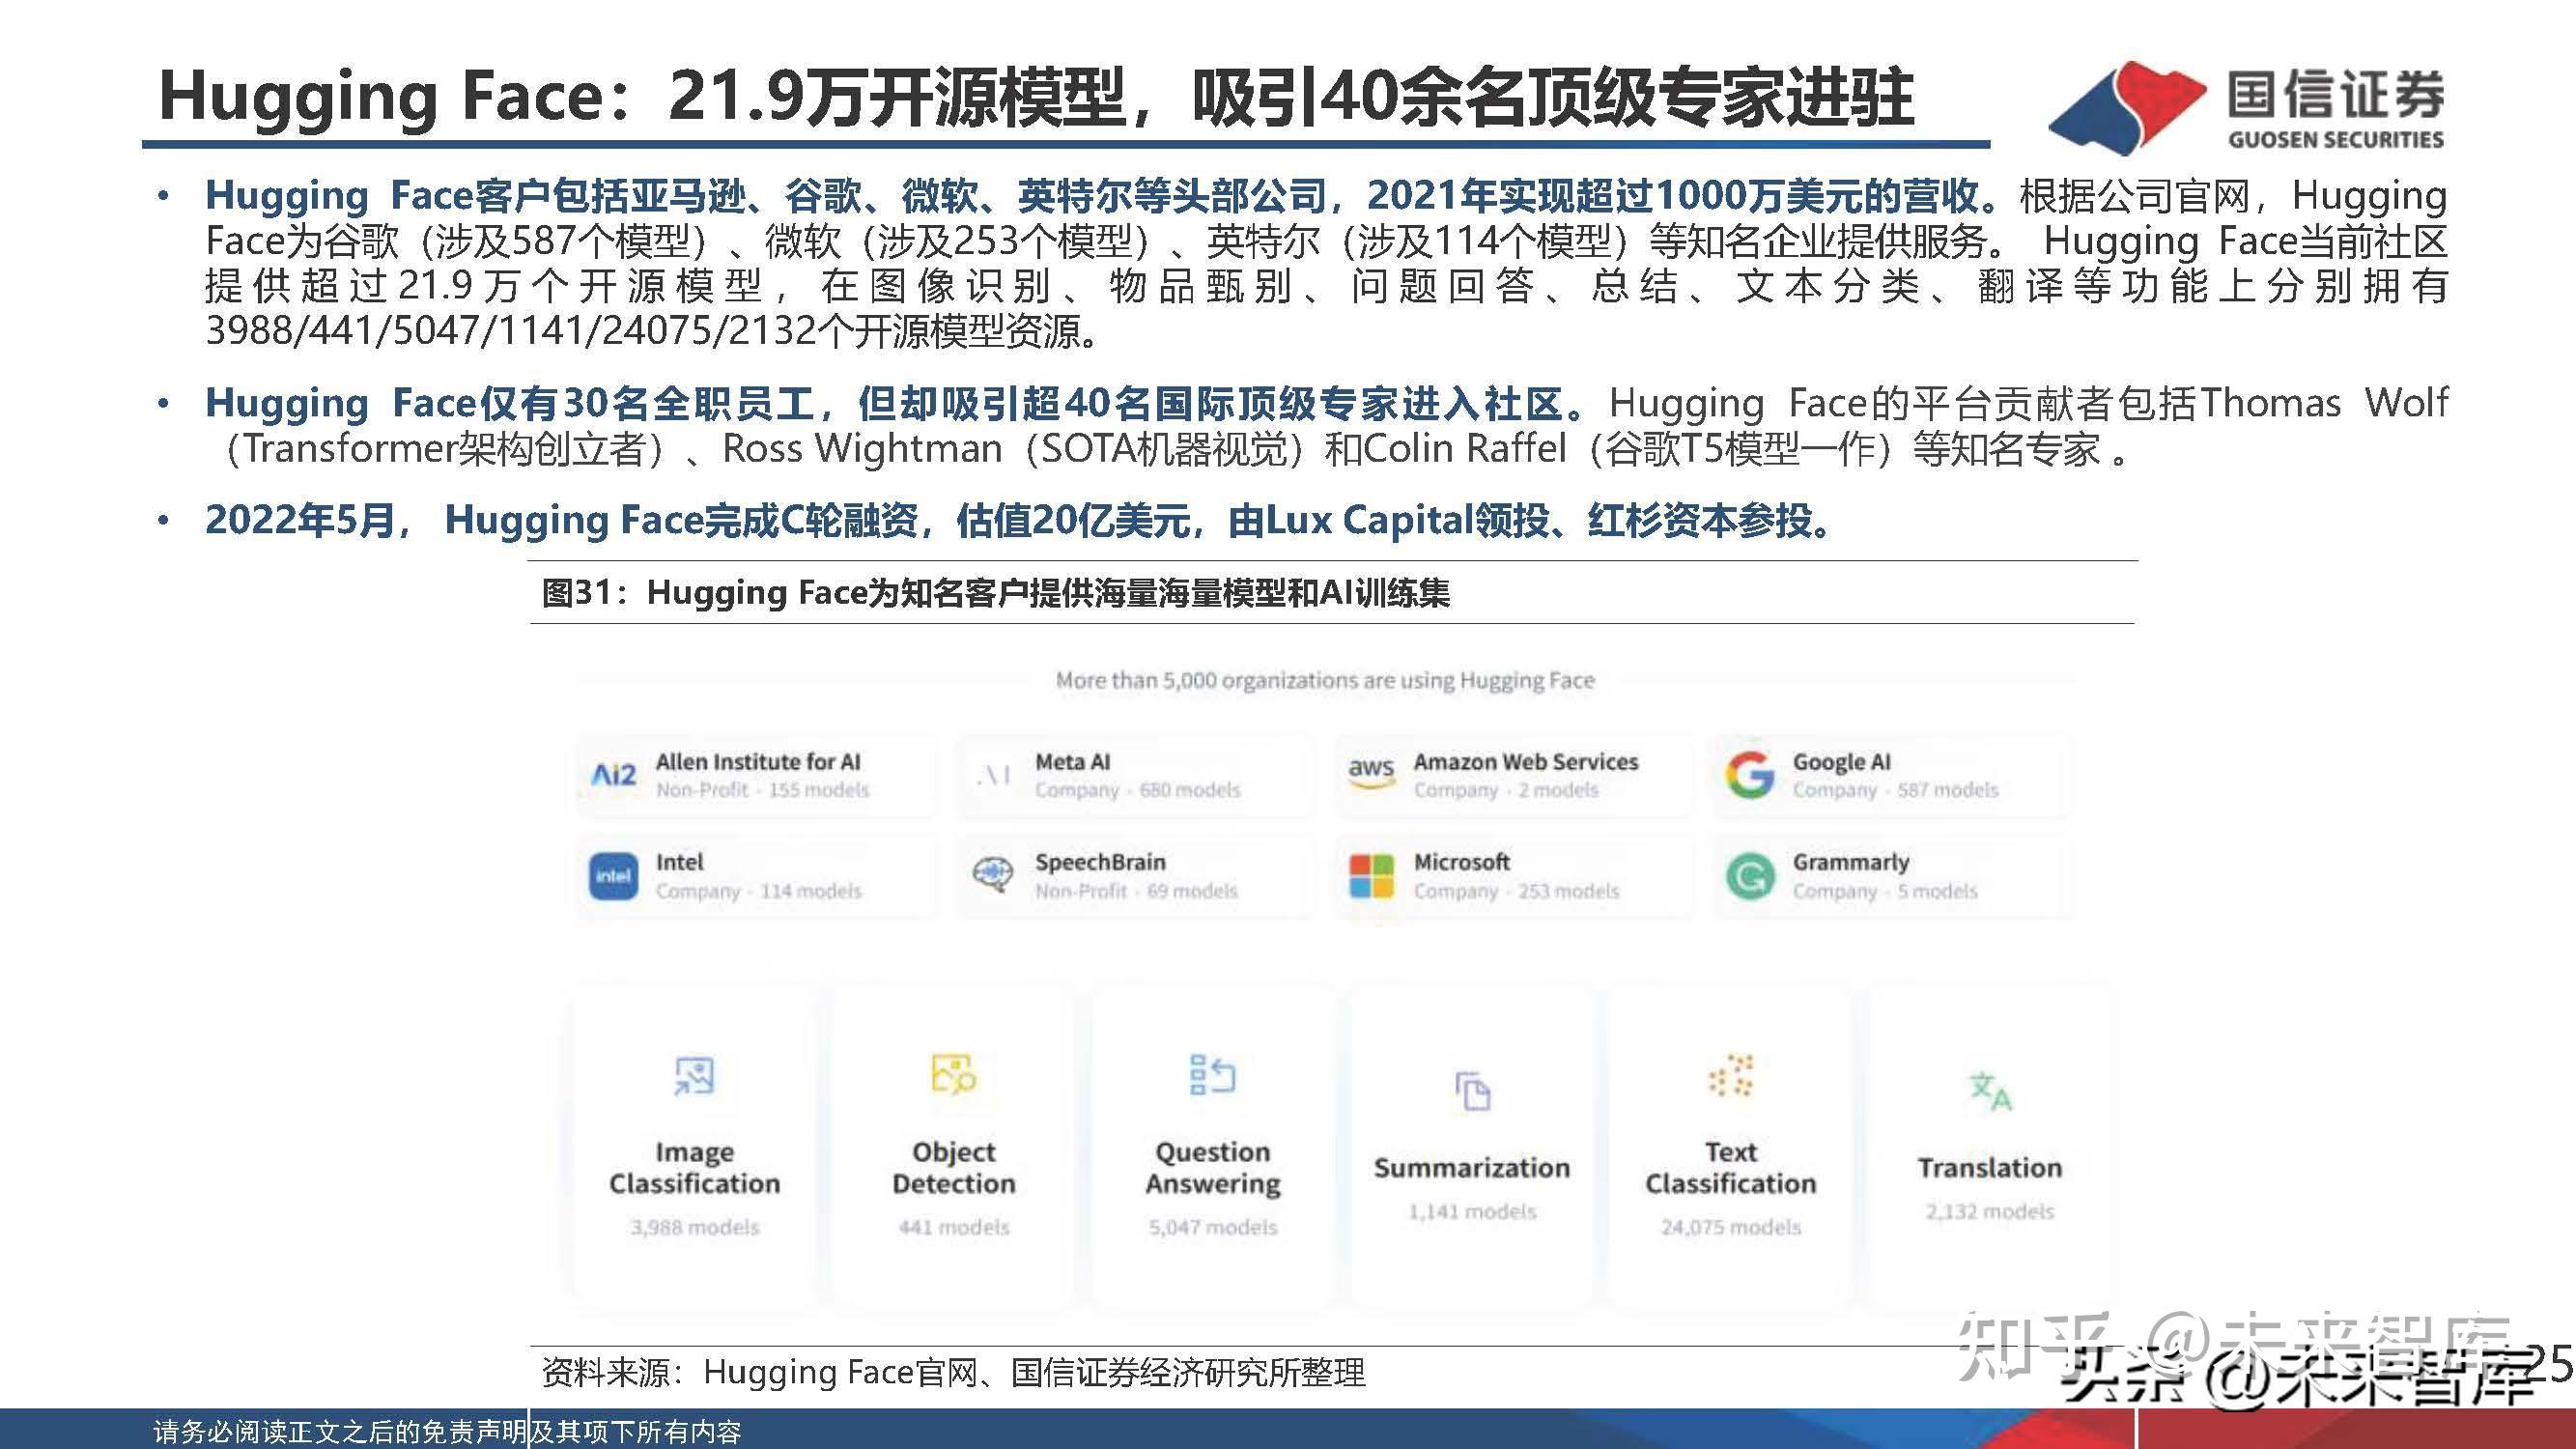Open the Intel organization name
The height and width of the screenshot is (1449, 2576).
pos(680,862)
